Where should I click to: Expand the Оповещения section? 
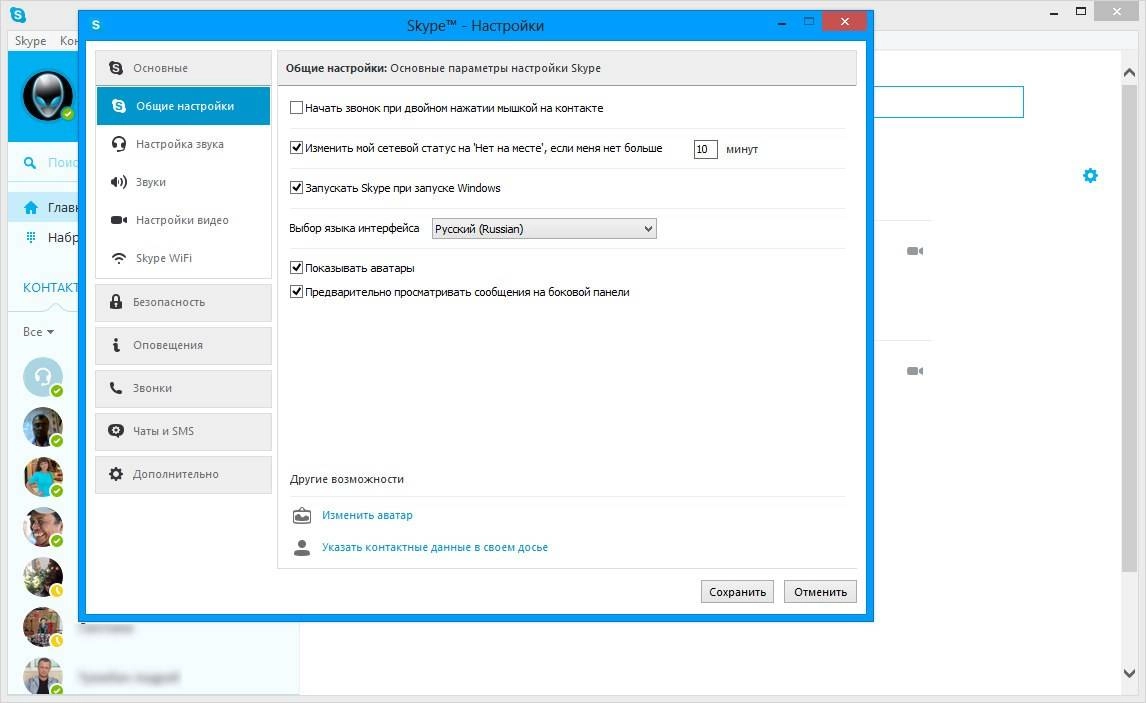pyautogui.click(x=183, y=345)
